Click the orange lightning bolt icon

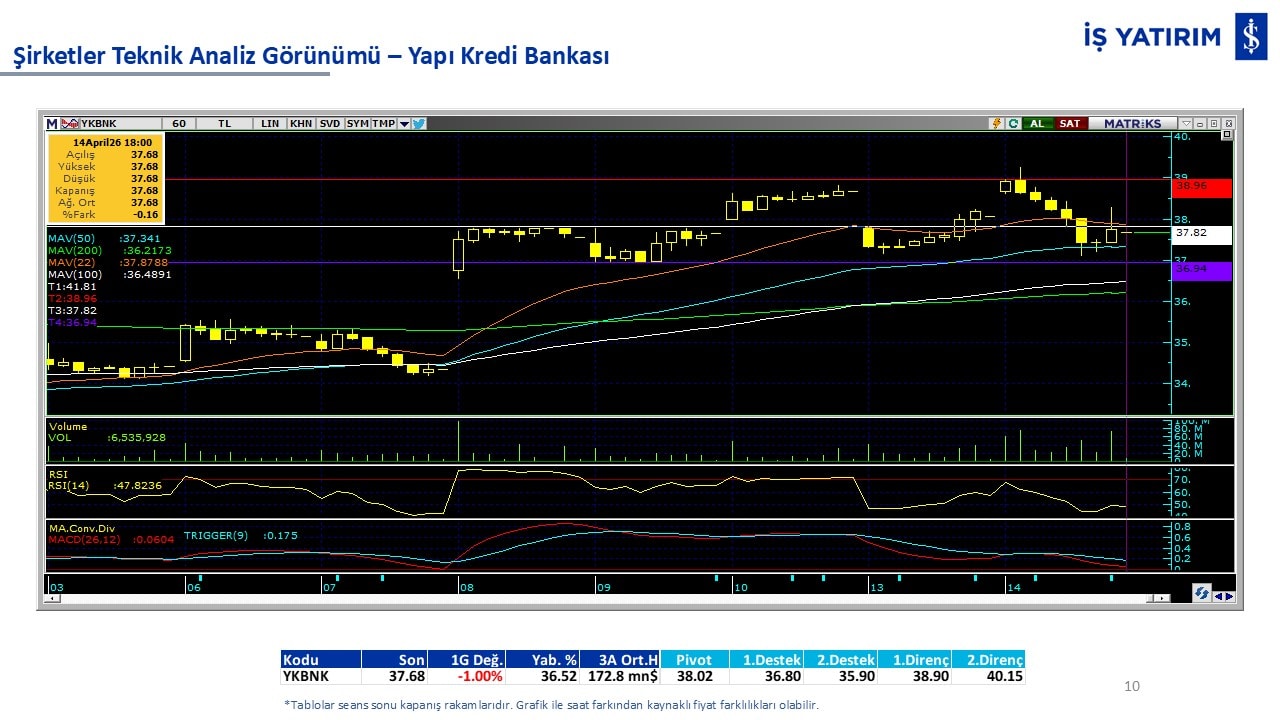996,124
